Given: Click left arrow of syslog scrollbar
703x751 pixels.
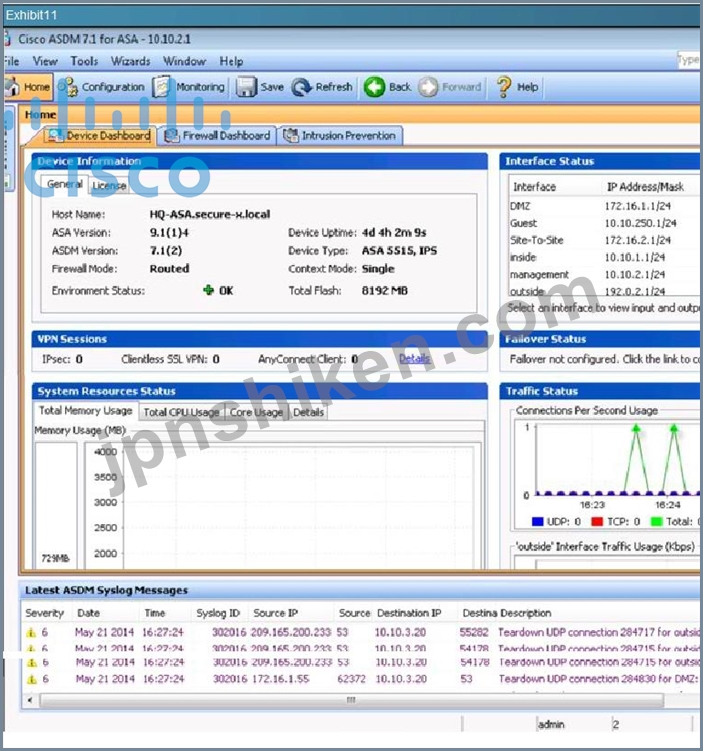Looking at the screenshot, I should point(30,700).
